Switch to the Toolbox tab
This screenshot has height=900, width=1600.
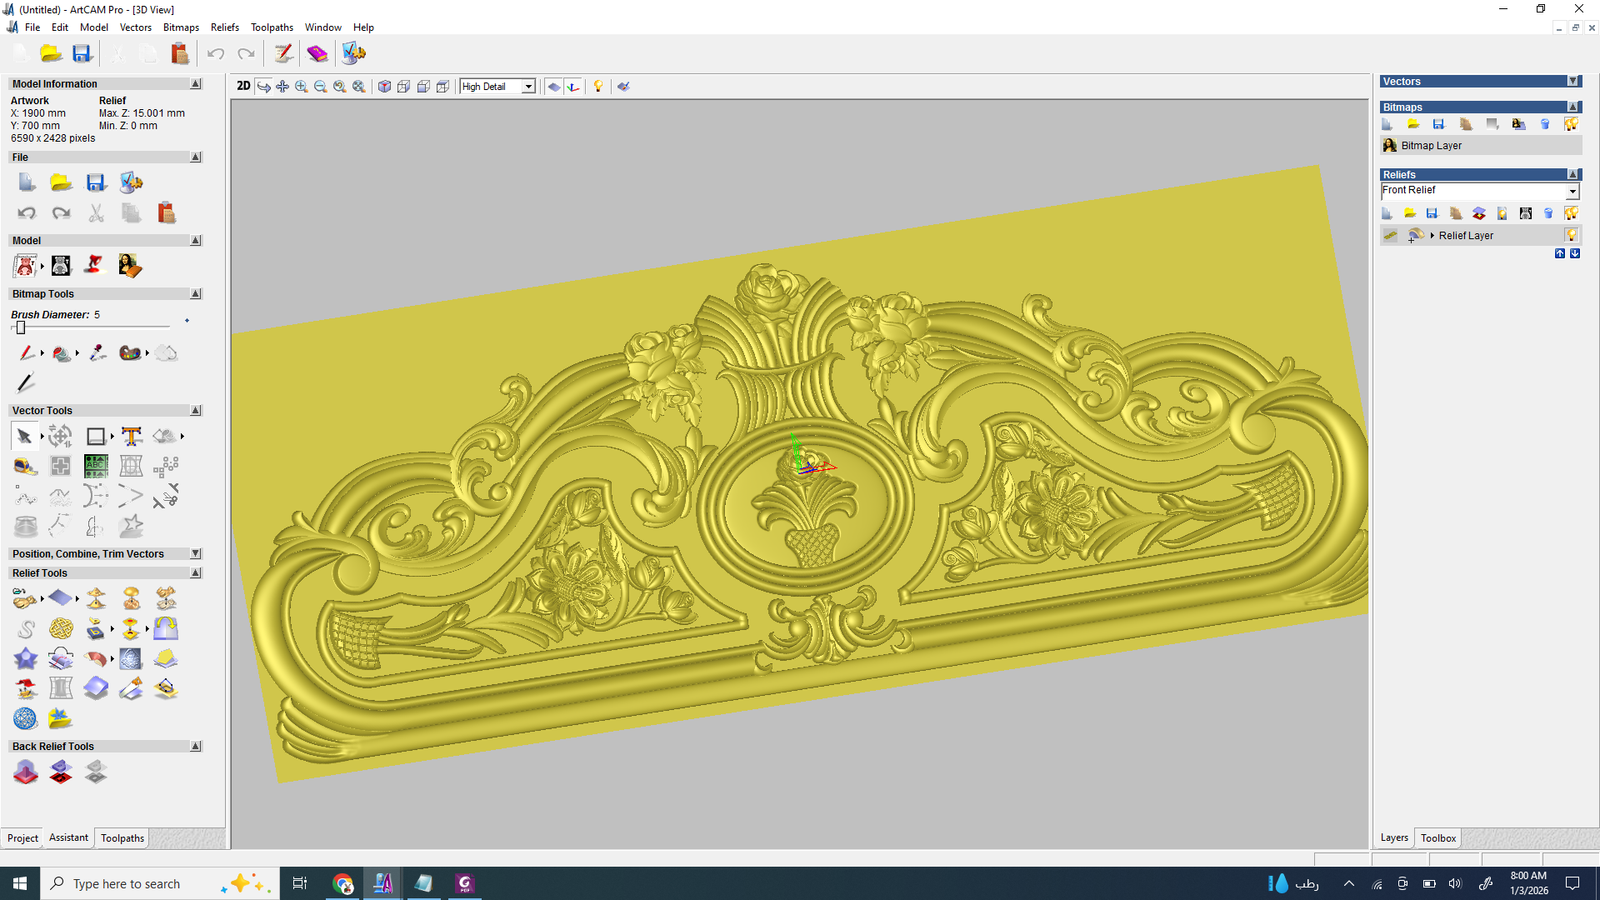(x=1438, y=838)
